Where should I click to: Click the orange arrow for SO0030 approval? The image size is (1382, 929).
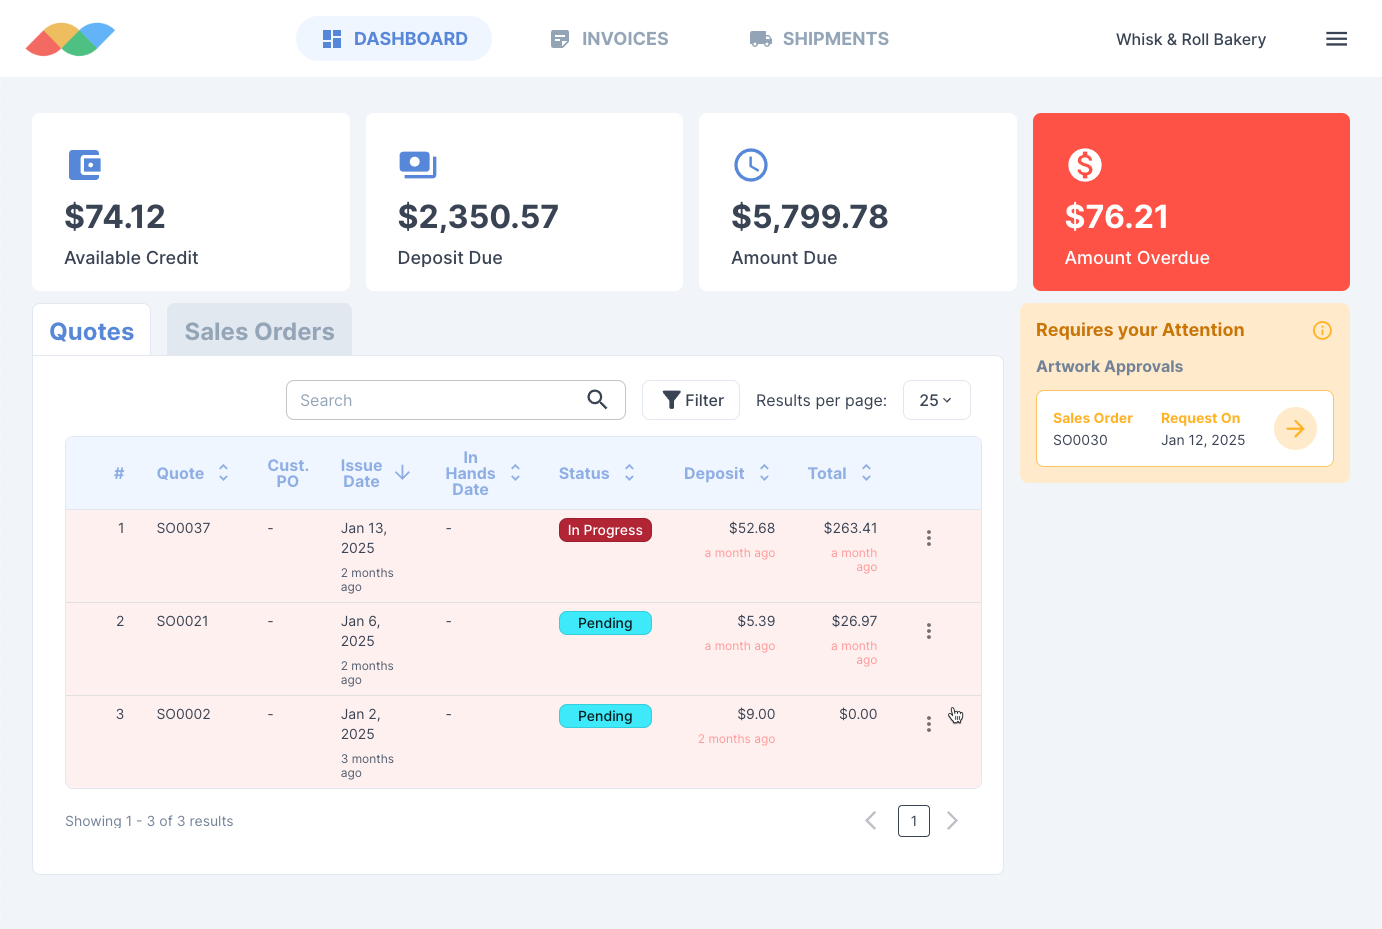click(x=1295, y=429)
